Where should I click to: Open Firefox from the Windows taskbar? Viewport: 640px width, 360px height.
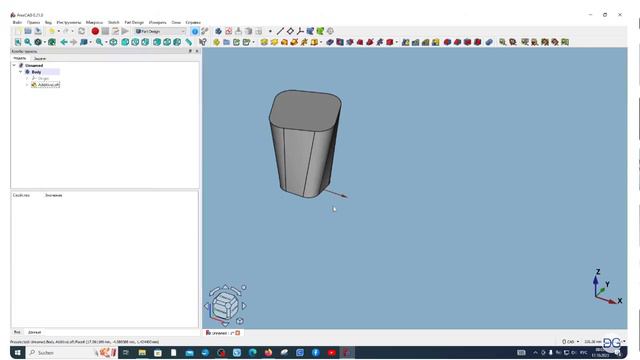(x=268, y=353)
